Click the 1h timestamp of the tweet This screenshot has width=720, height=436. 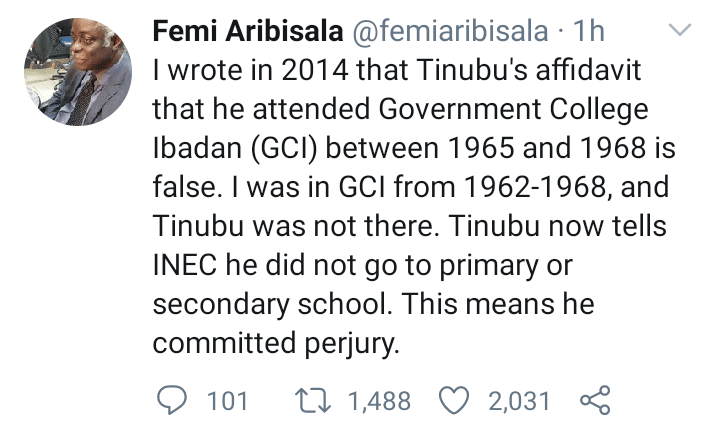pos(588,31)
